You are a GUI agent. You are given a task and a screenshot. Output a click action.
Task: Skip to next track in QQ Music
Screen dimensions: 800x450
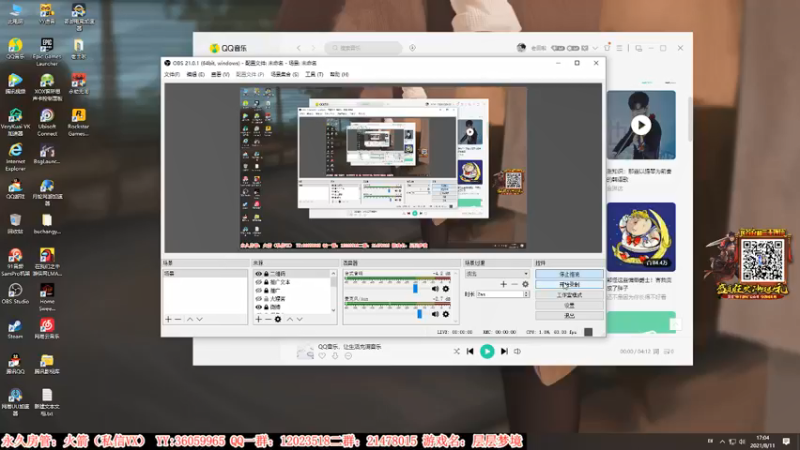tap(504, 351)
